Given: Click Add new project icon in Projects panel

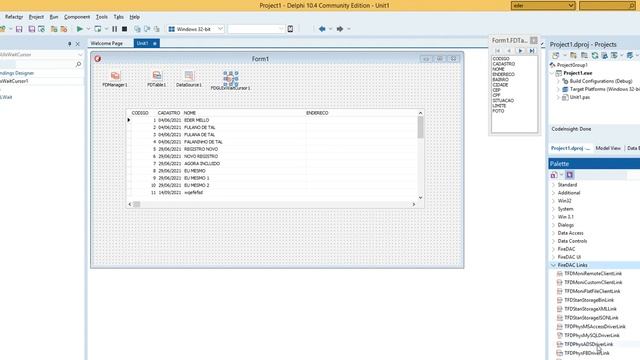Looking at the screenshot, I should tap(573, 56).
